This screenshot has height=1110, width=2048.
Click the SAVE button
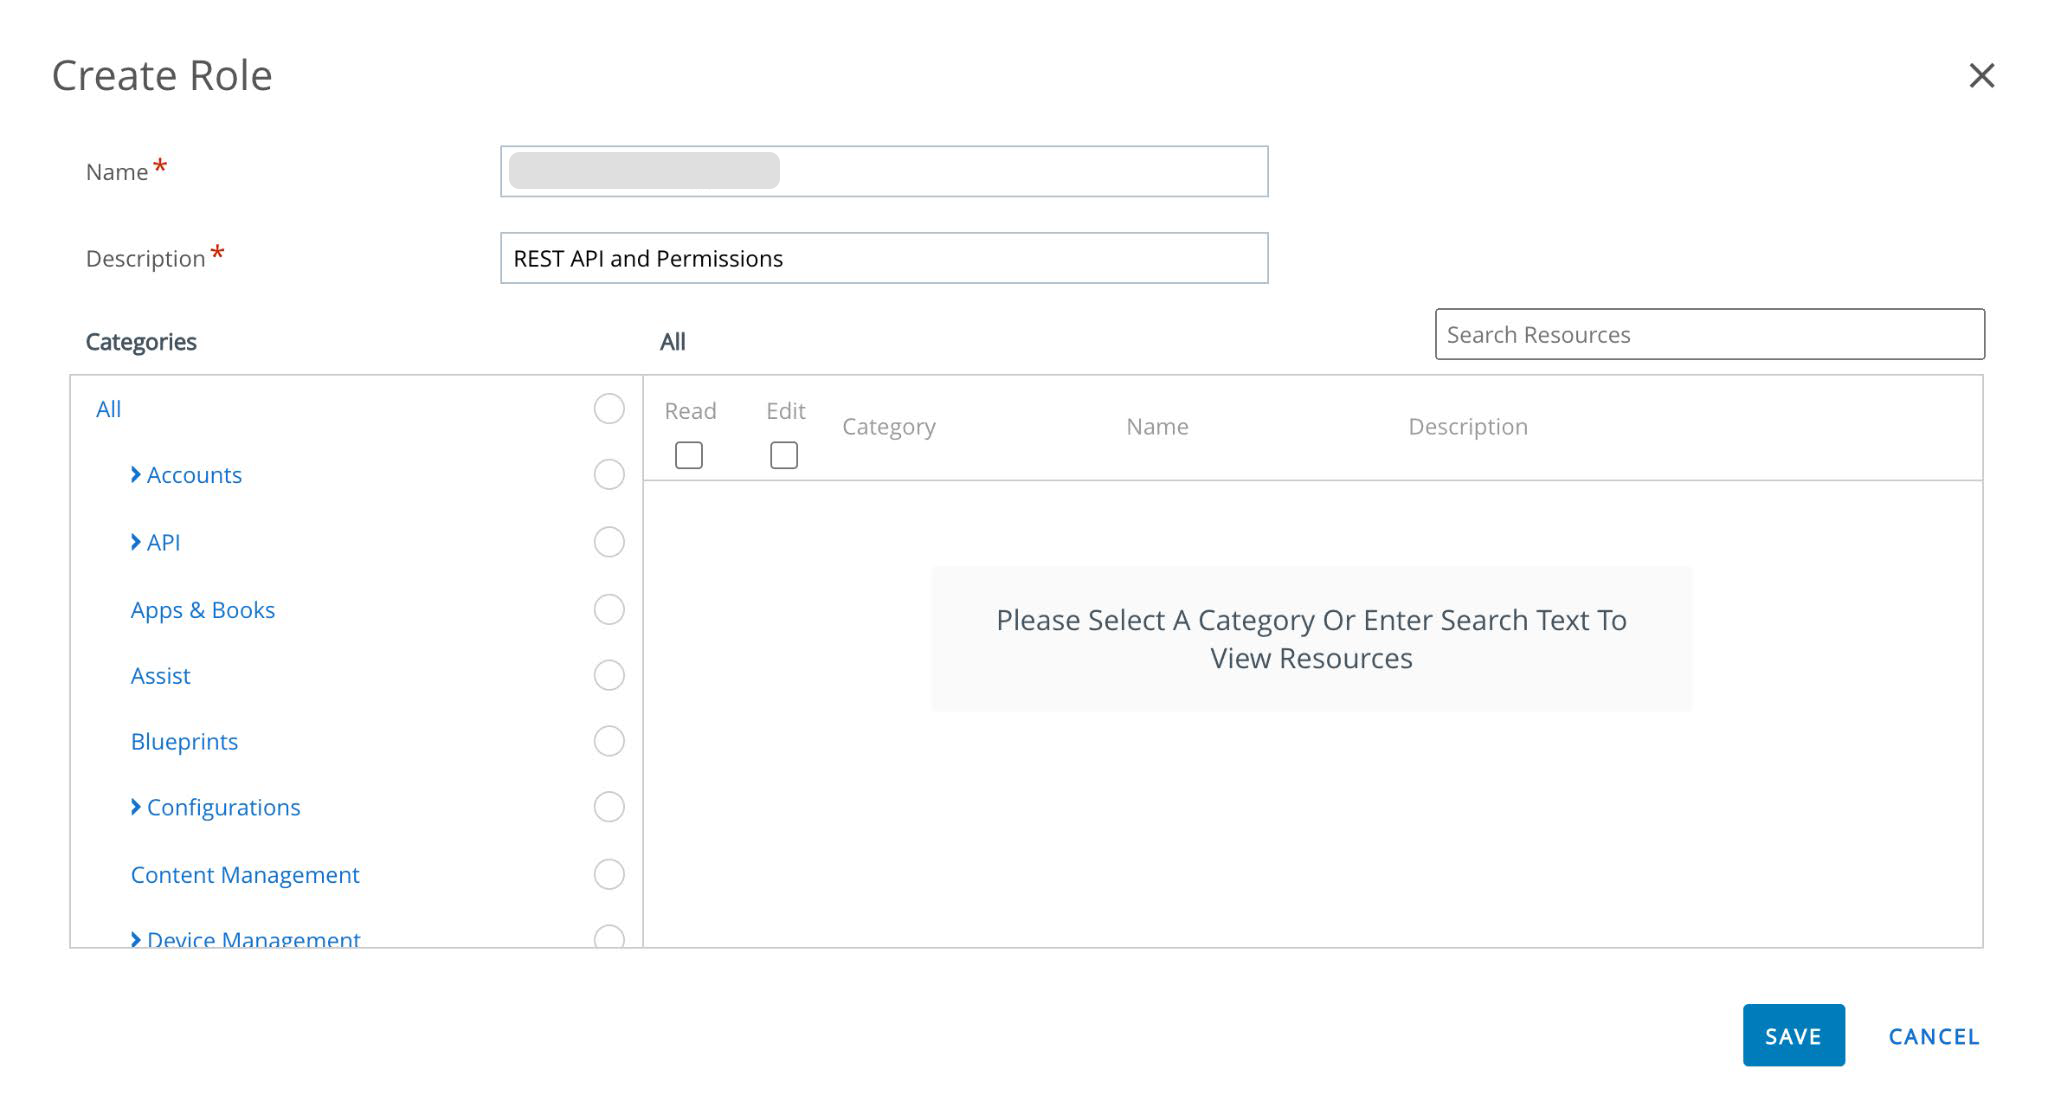click(x=1794, y=1036)
